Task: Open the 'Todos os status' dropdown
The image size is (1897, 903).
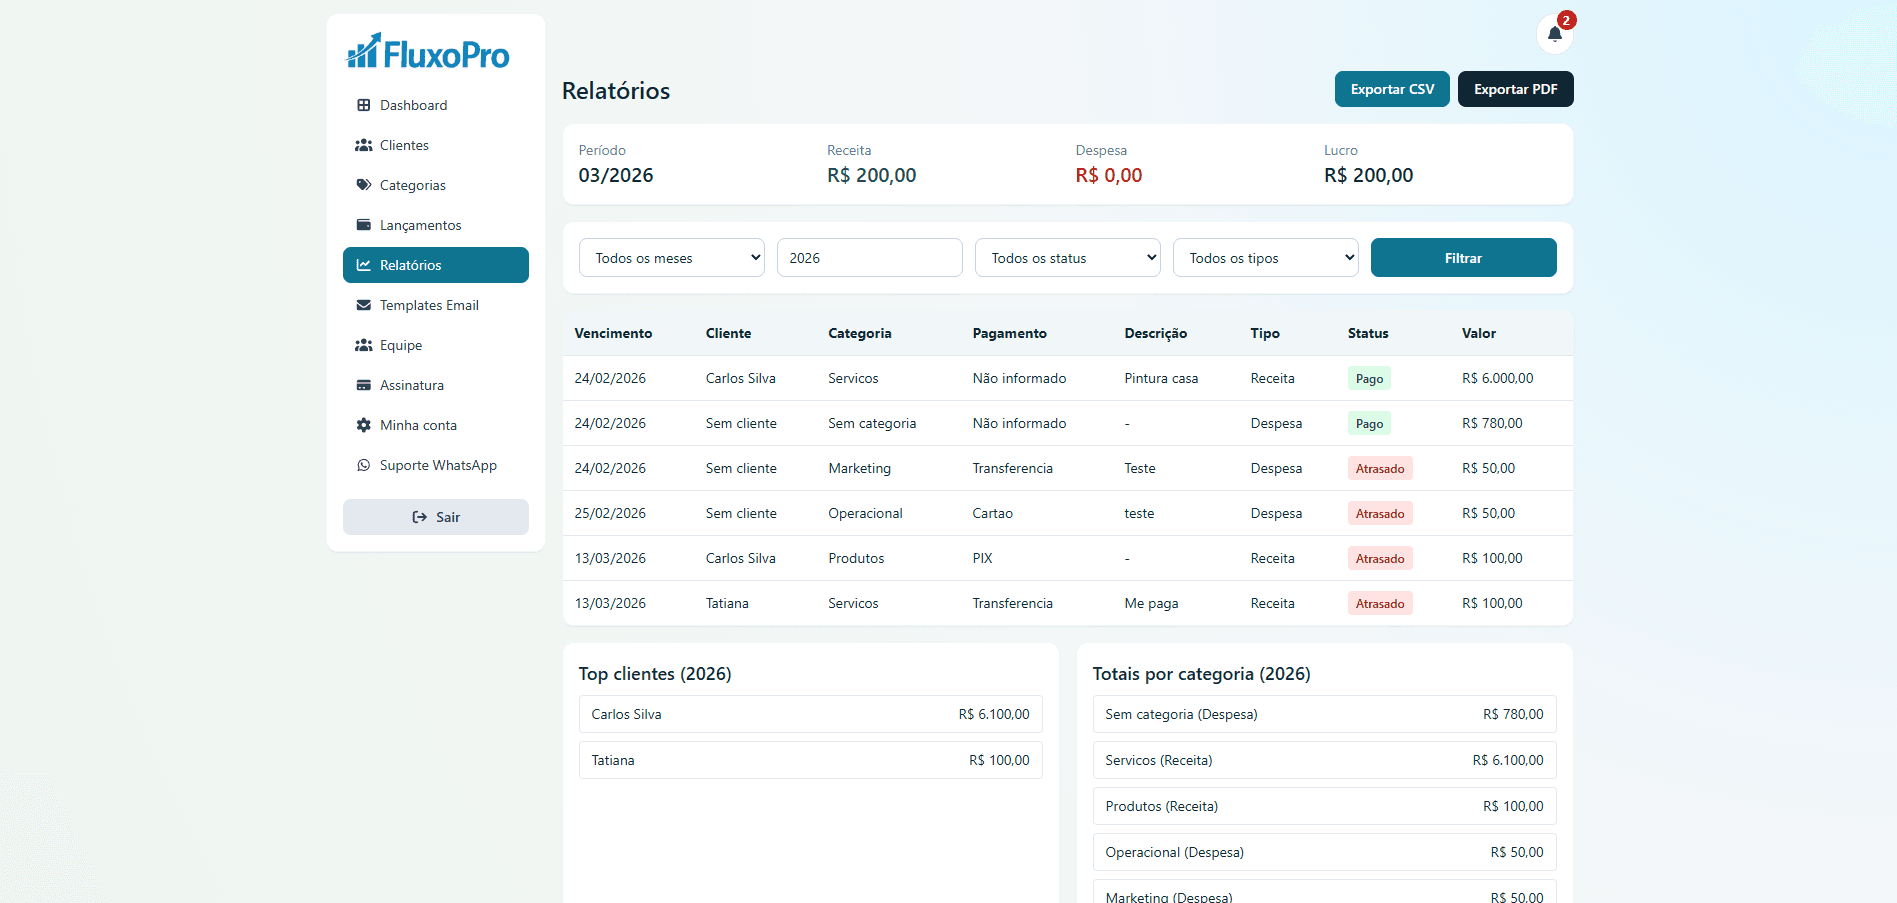Action: [1067, 258]
